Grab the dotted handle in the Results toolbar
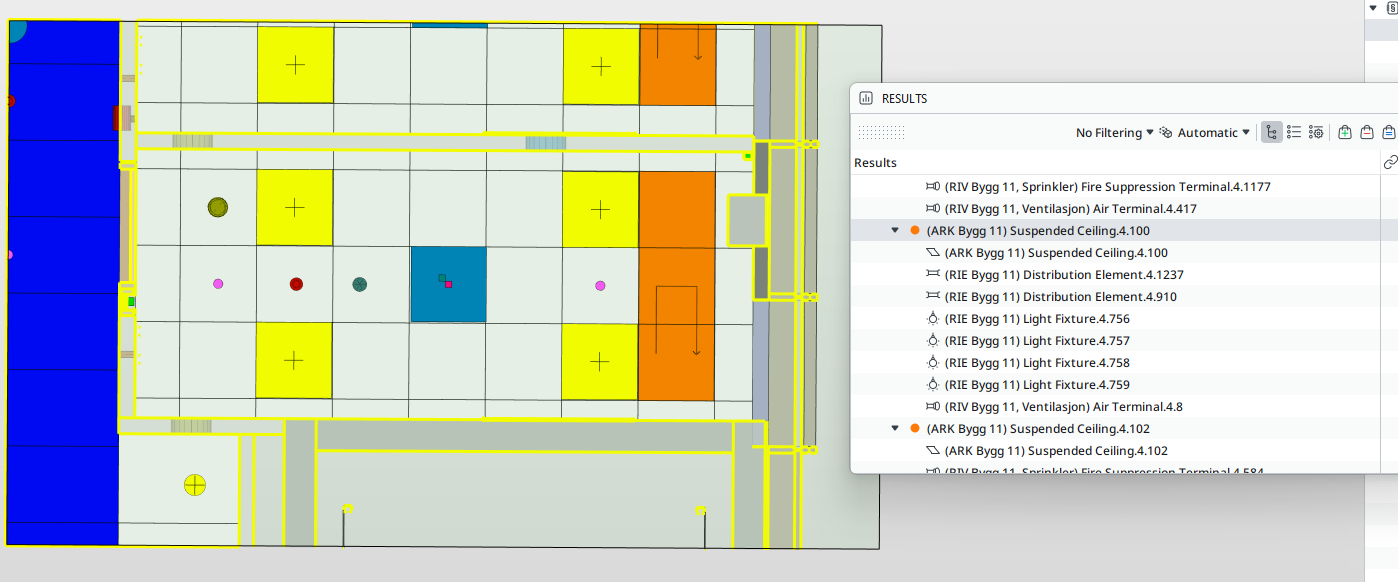Image resolution: width=1398 pixels, height=582 pixels. (881, 133)
